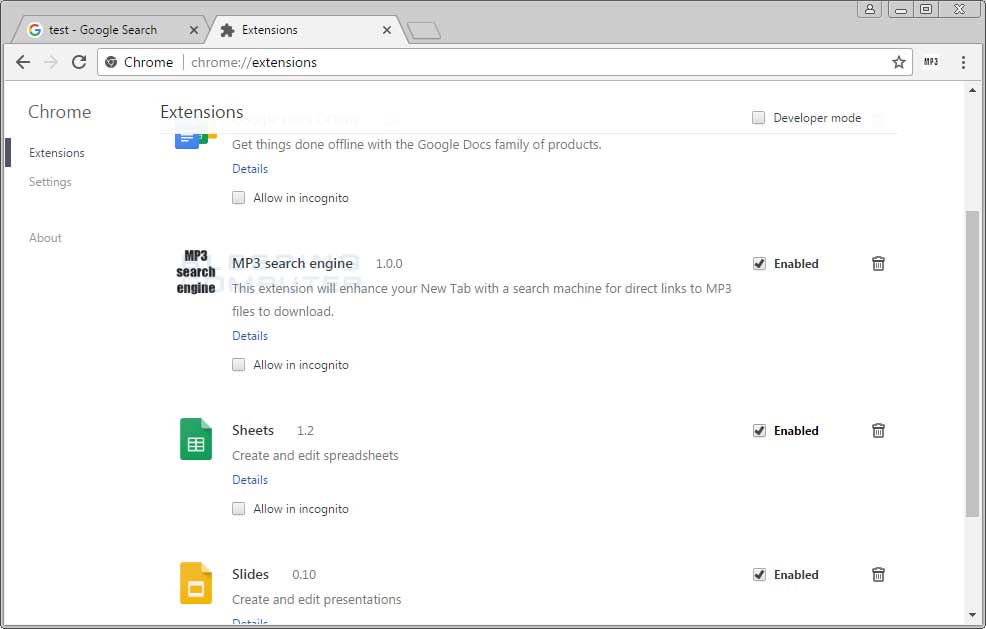Viewport: 986px width, 629px height.
Task: Select the Extensions browser tab
Action: point(308,30)
